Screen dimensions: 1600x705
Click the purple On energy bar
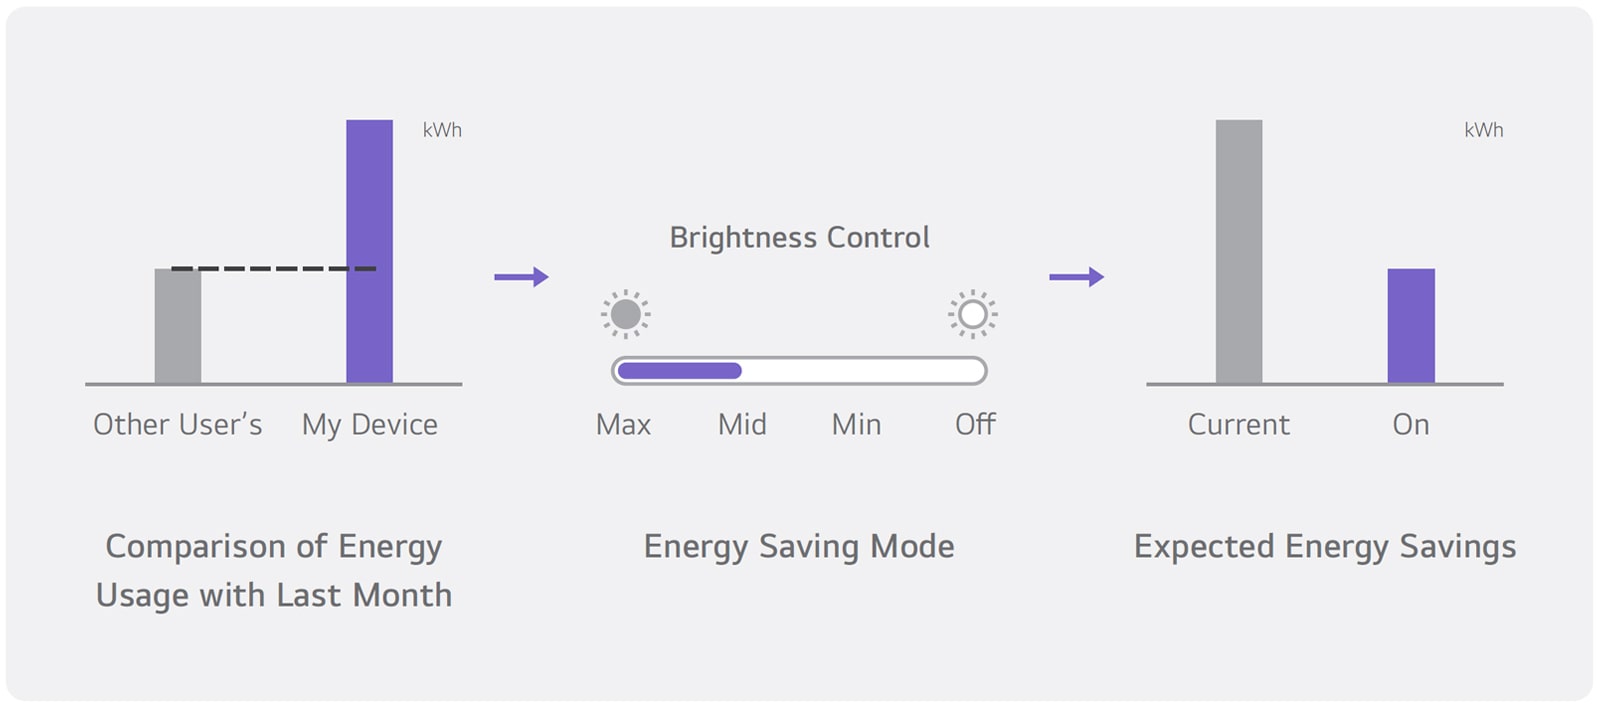tap(1410, 326)
